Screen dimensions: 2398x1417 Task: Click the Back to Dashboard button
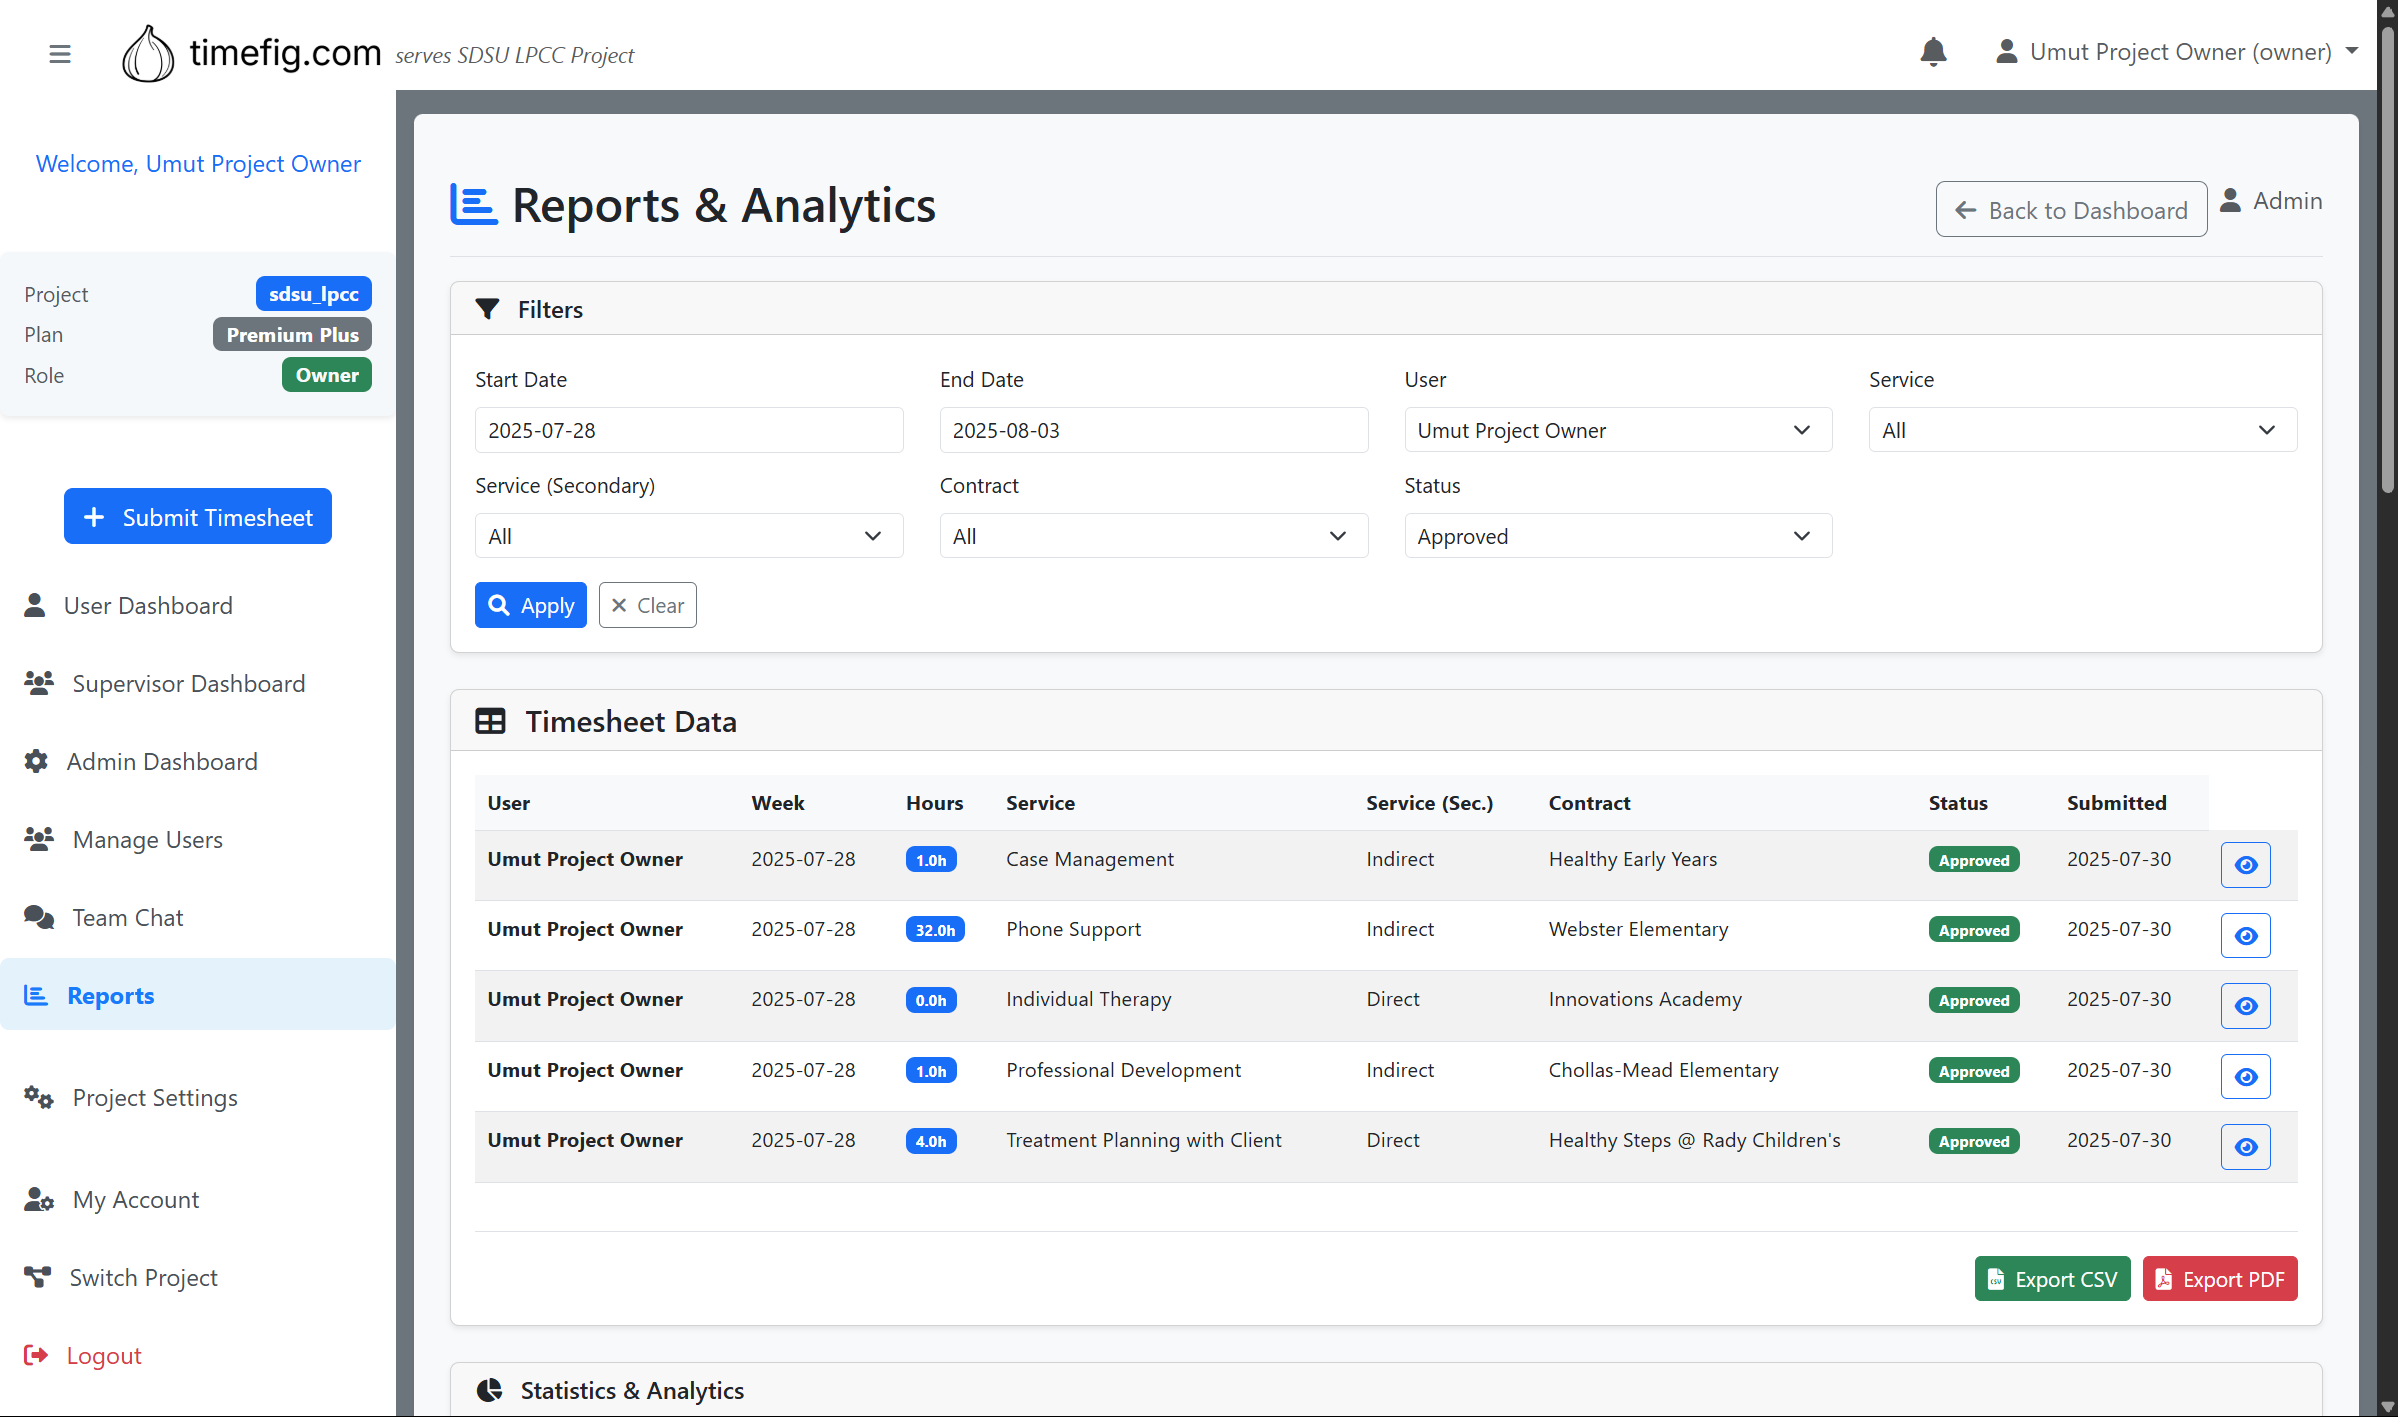2071,209
